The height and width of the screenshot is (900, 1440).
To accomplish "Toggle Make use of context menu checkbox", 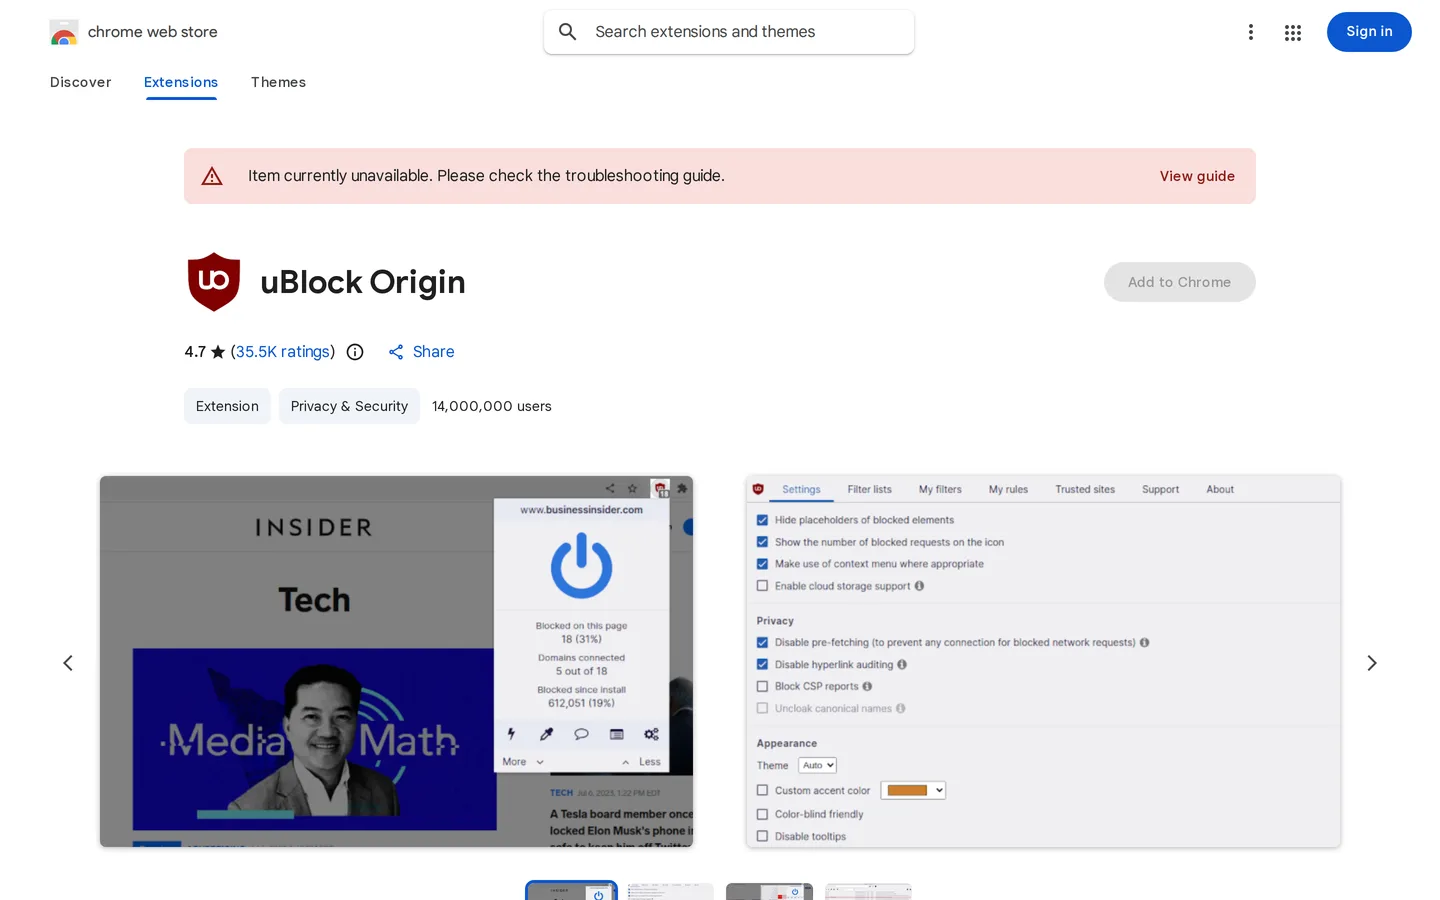I will click(x=762, y=564).
